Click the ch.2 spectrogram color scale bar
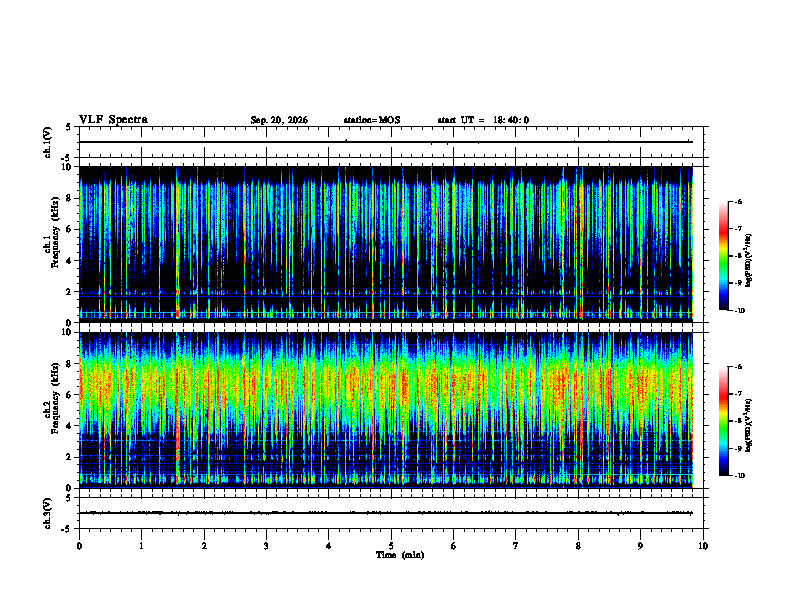 pos(723,421)
